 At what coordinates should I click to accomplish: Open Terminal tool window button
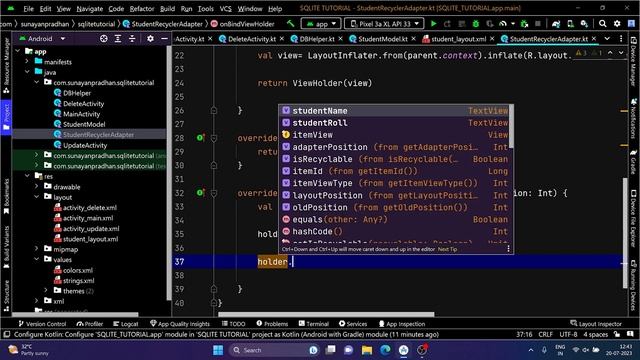pyautogui.click(x=313, y=324)
